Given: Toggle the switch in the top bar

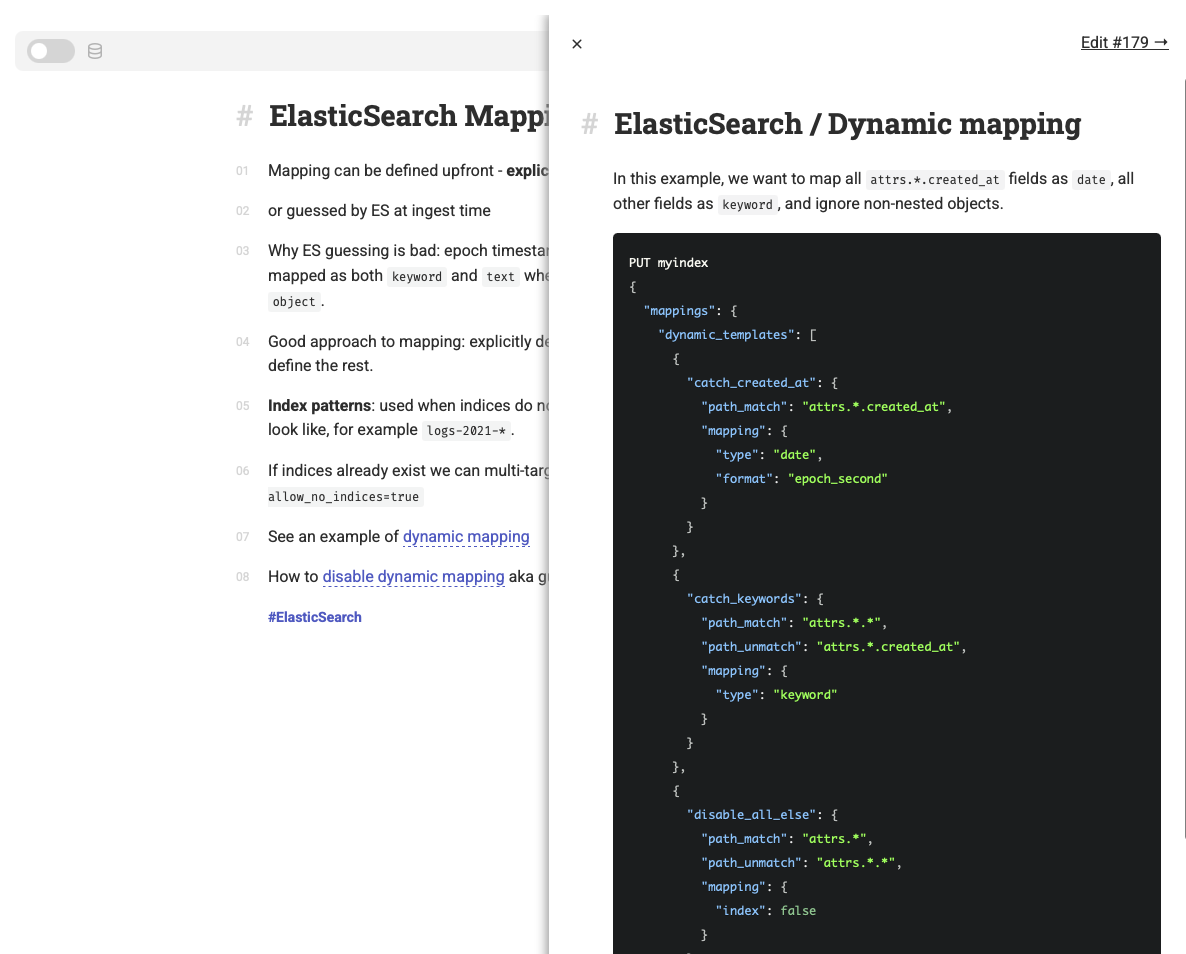Looking at the screenshot, I should [51, 51].
